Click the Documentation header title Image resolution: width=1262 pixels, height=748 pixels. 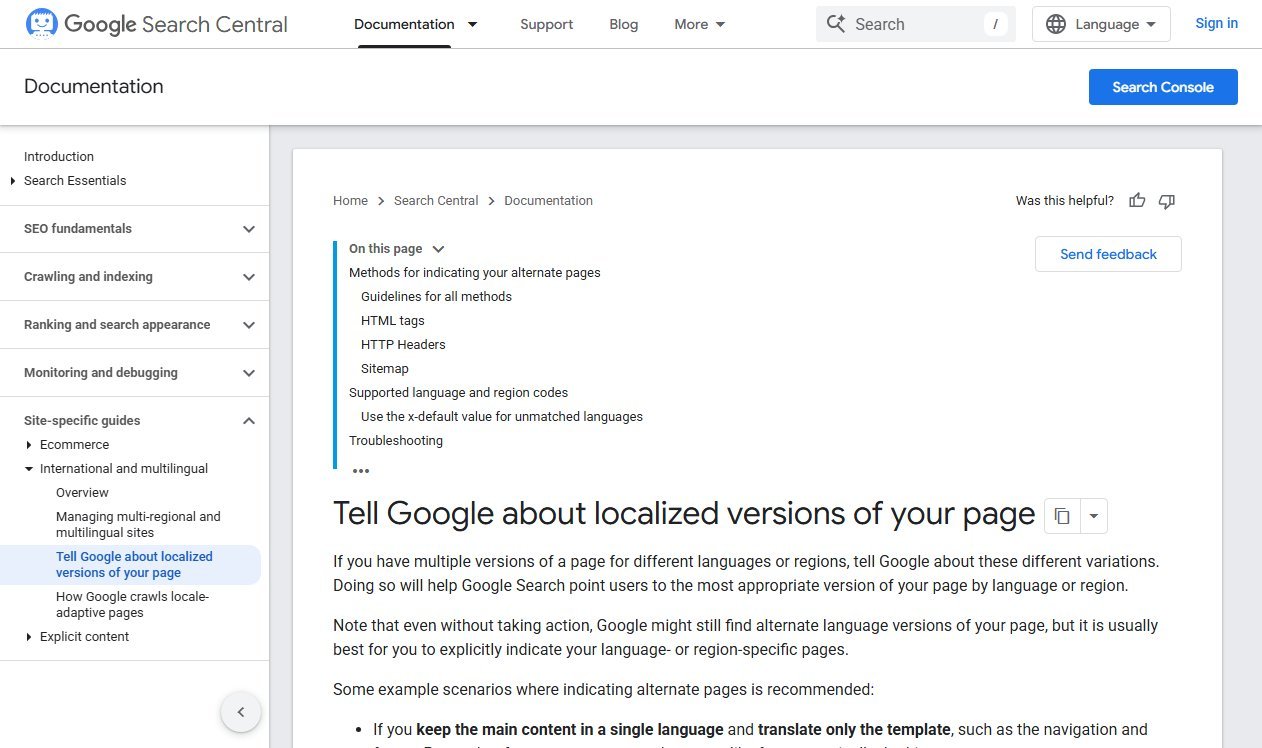[94, 87]
